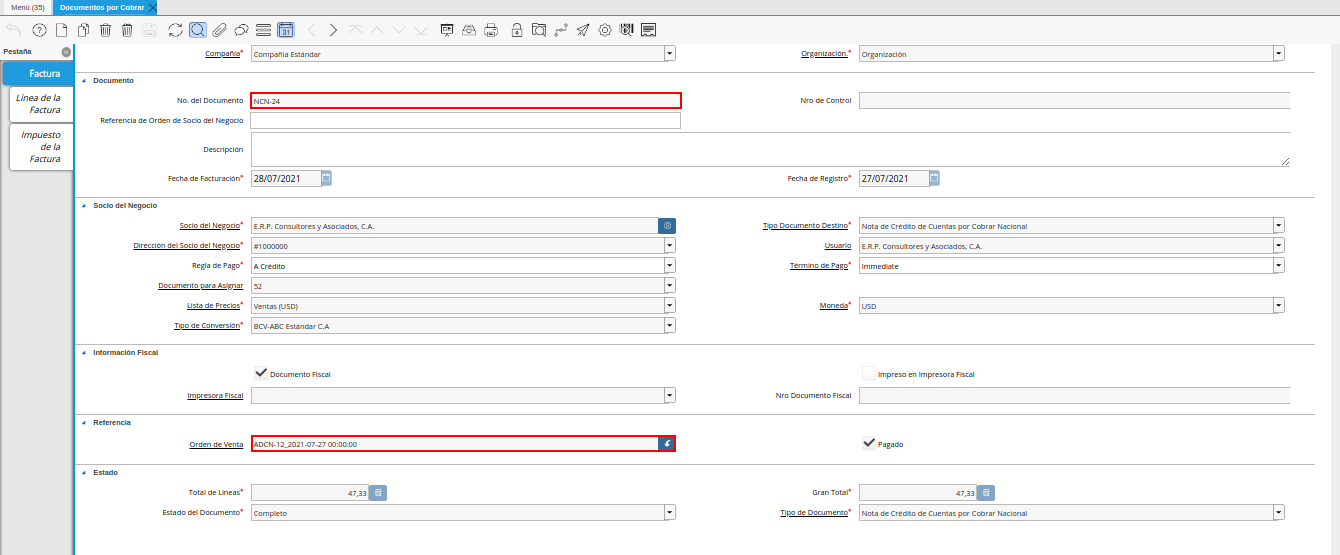
Task: Open the Fecha de Facturación calendar picker
Action: tap(326, 178)
